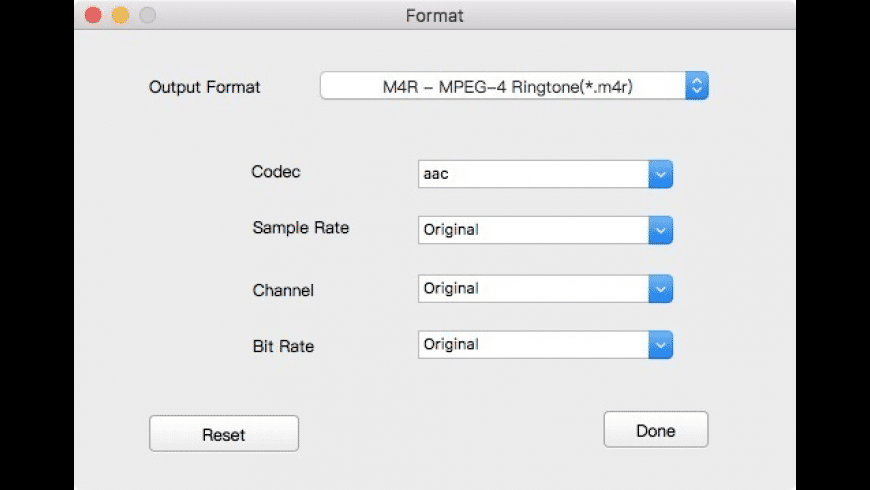Expand the Sample Rate dropdown arrow
This screenshot has width=870, height=490.
click(660, 230)
